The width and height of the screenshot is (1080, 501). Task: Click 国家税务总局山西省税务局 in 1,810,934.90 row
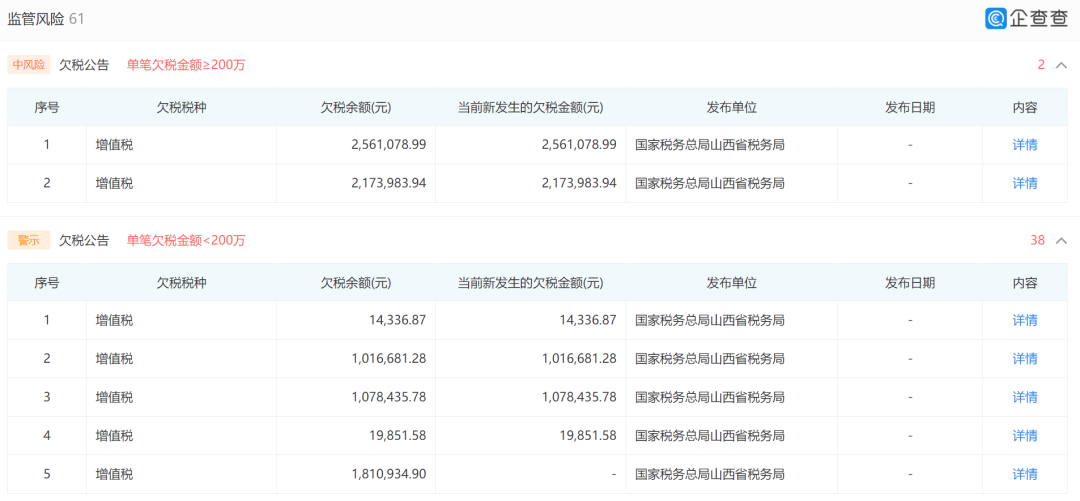point(709,475)
